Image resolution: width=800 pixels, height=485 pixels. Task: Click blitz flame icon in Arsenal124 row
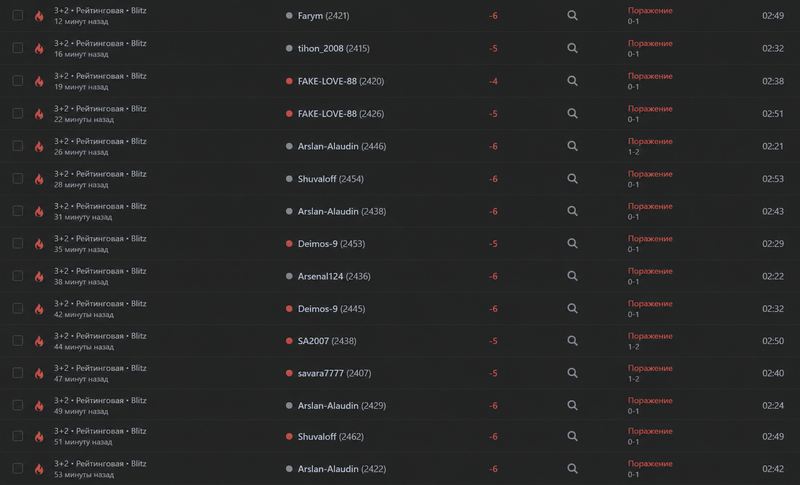[39, 276]
